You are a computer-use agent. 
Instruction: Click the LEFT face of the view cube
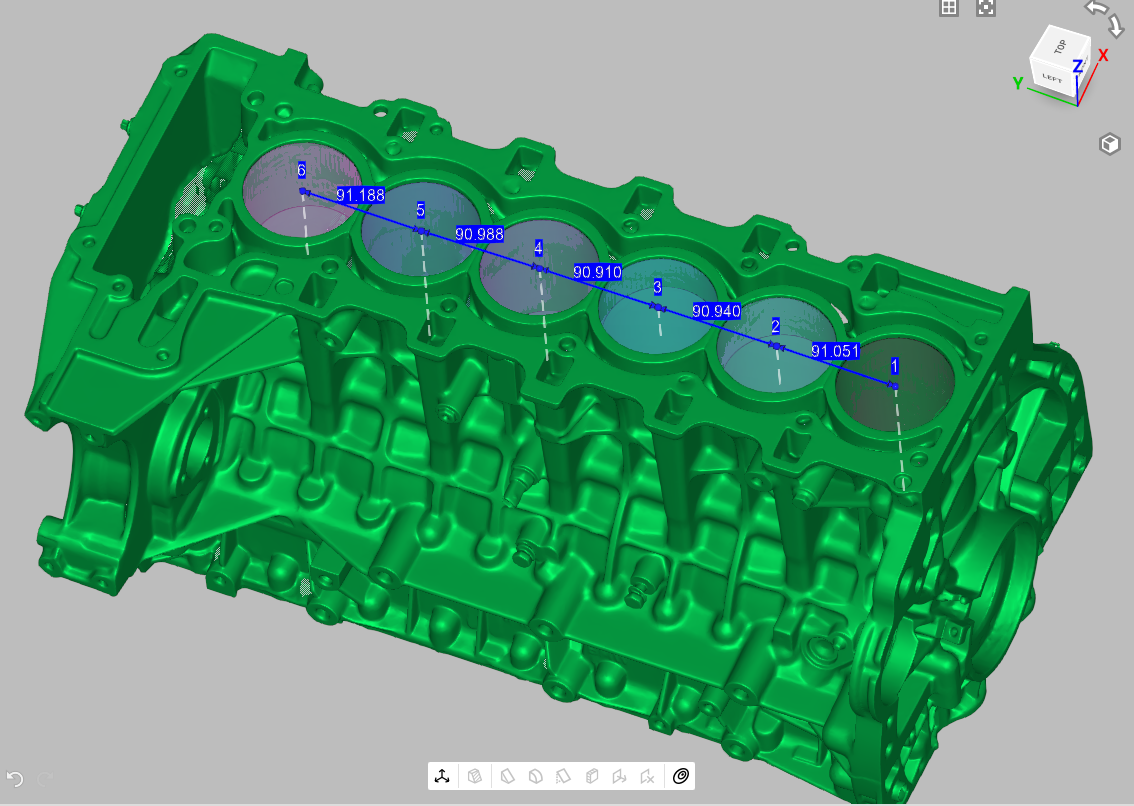(1050, 77)
